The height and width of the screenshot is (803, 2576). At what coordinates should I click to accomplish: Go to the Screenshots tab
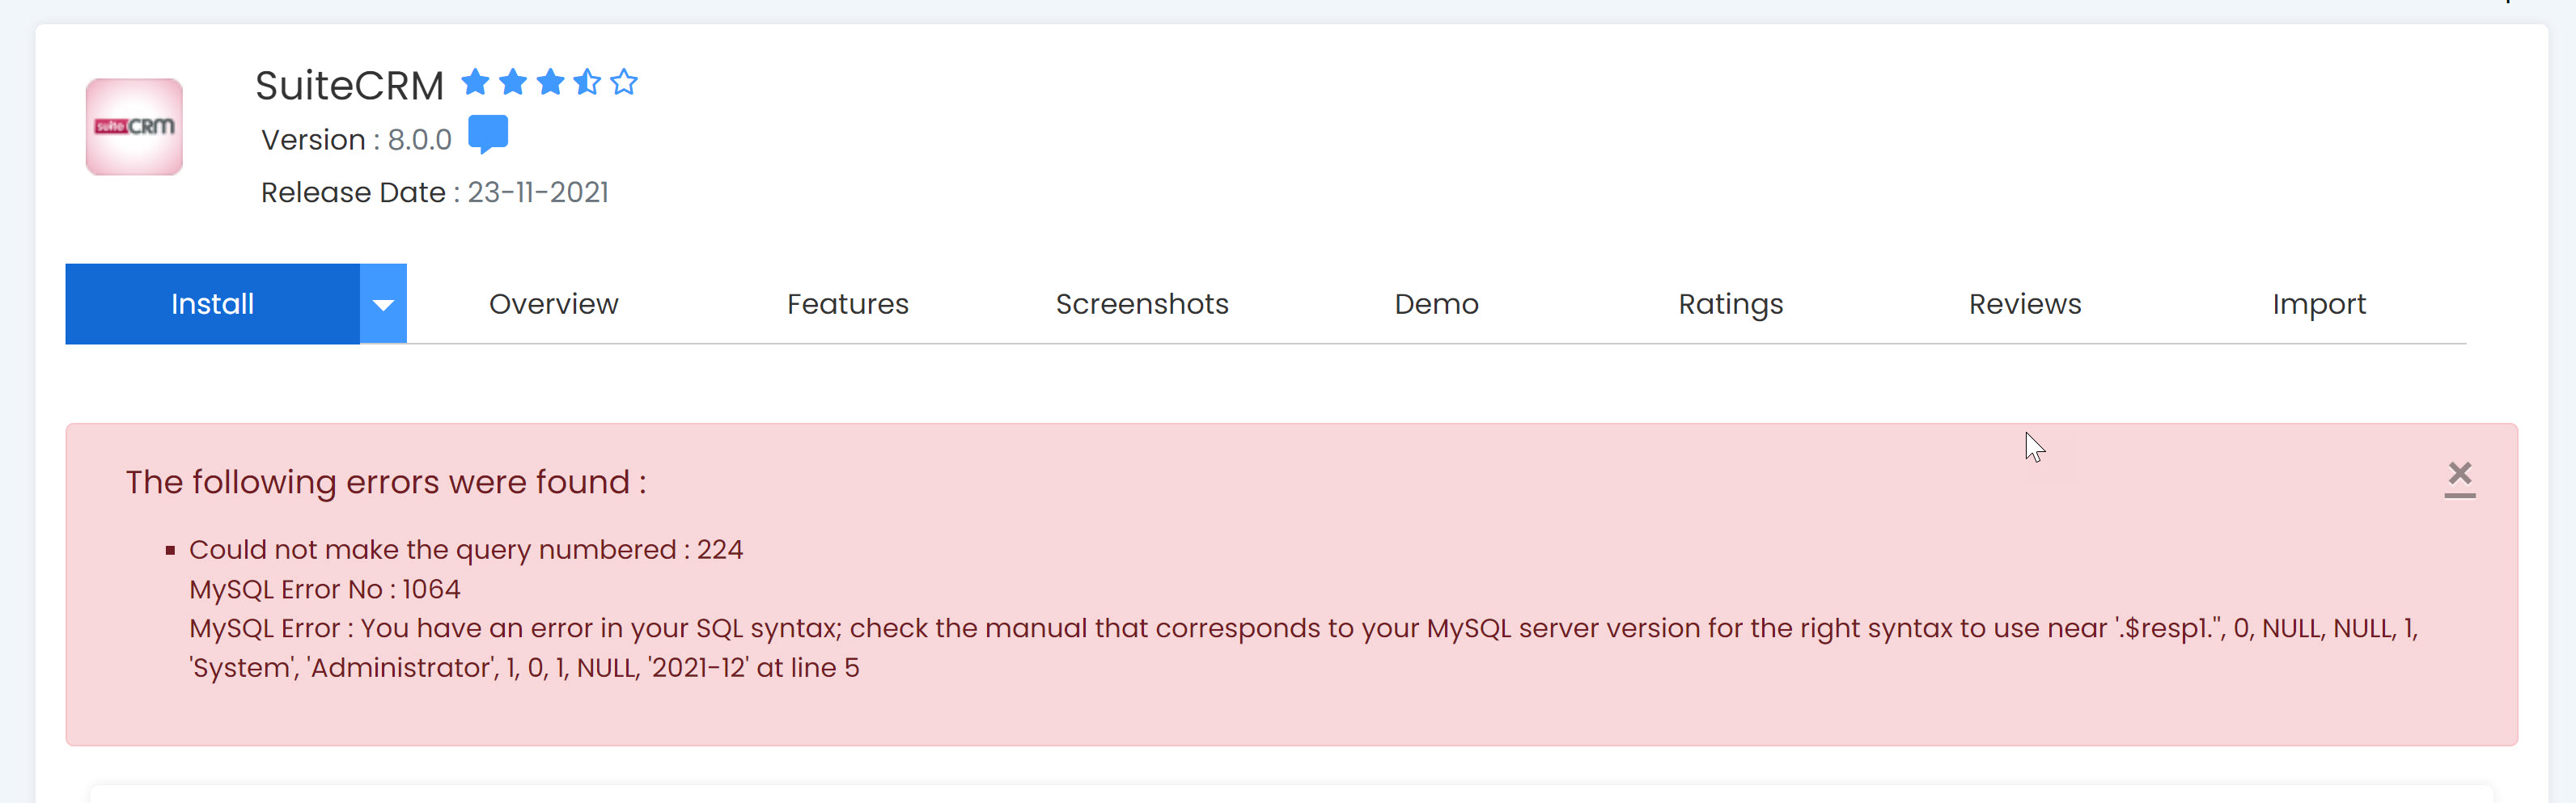tap(1142, 304)
